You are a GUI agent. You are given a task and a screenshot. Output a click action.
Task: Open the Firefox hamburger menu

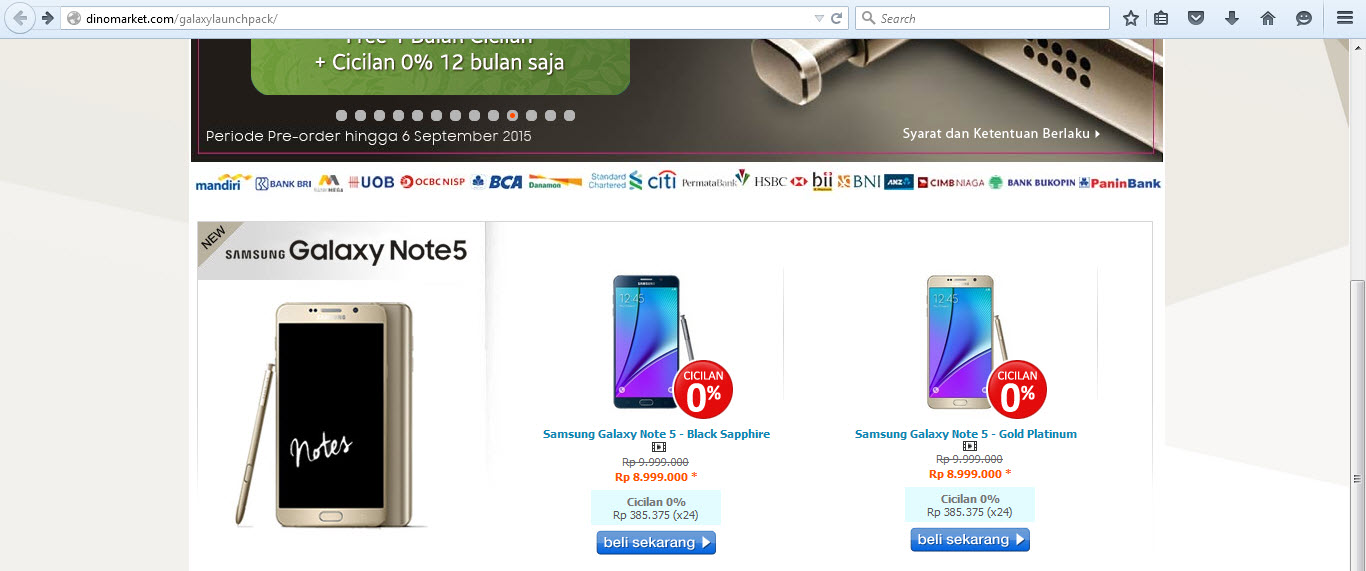click(x=1344, y=18)
